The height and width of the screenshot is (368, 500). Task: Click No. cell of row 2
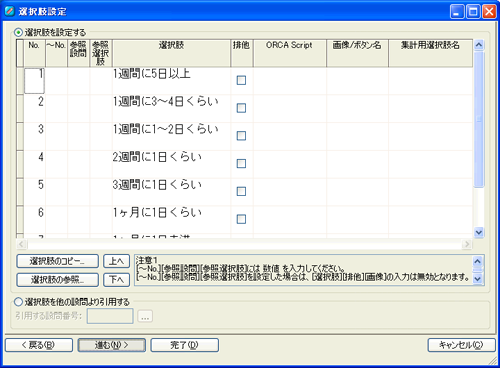pos(34,108)
